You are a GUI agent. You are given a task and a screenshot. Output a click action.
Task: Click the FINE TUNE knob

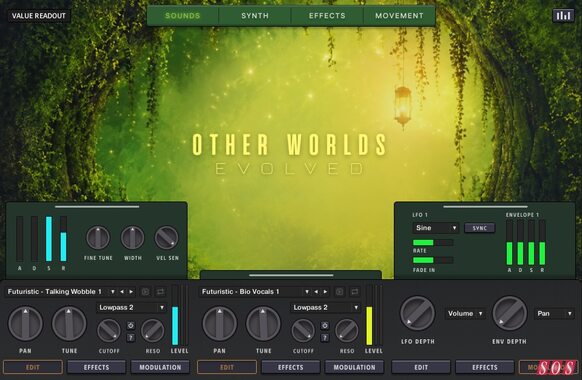[x=98, y=238]
